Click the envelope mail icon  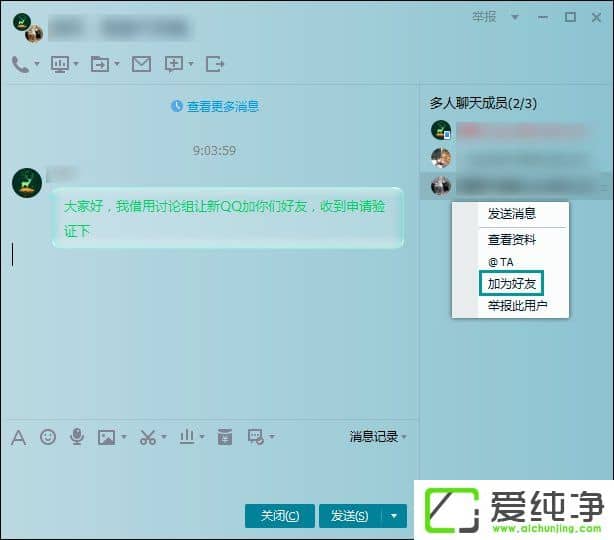(x=141, y=64)
